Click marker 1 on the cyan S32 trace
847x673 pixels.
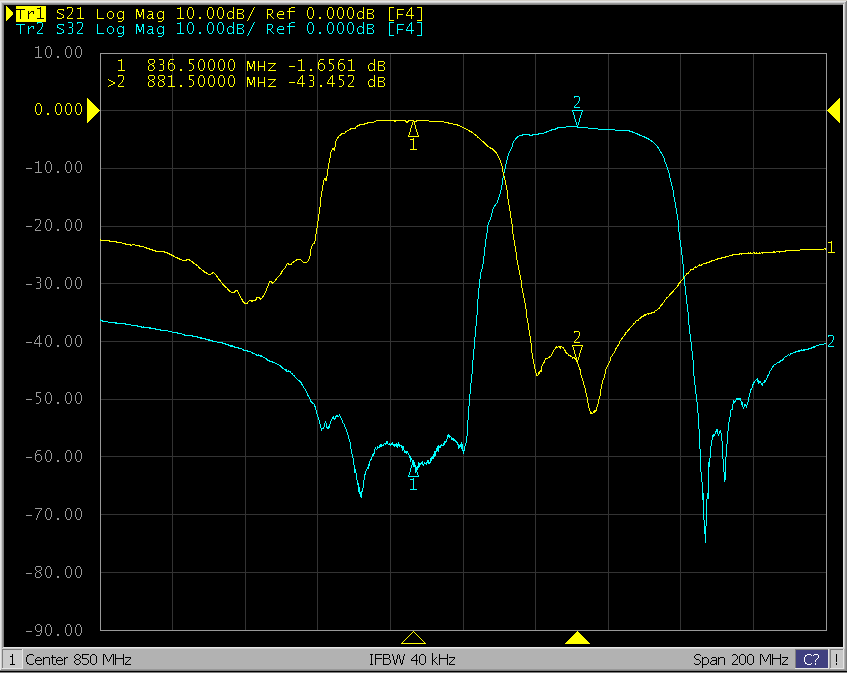coord(413,469)
